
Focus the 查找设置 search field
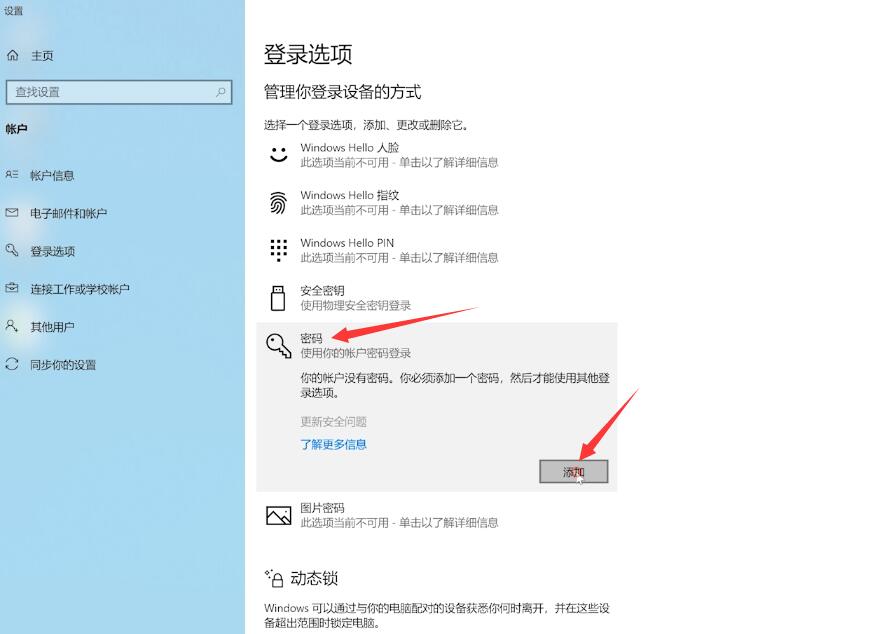point(119,92)
